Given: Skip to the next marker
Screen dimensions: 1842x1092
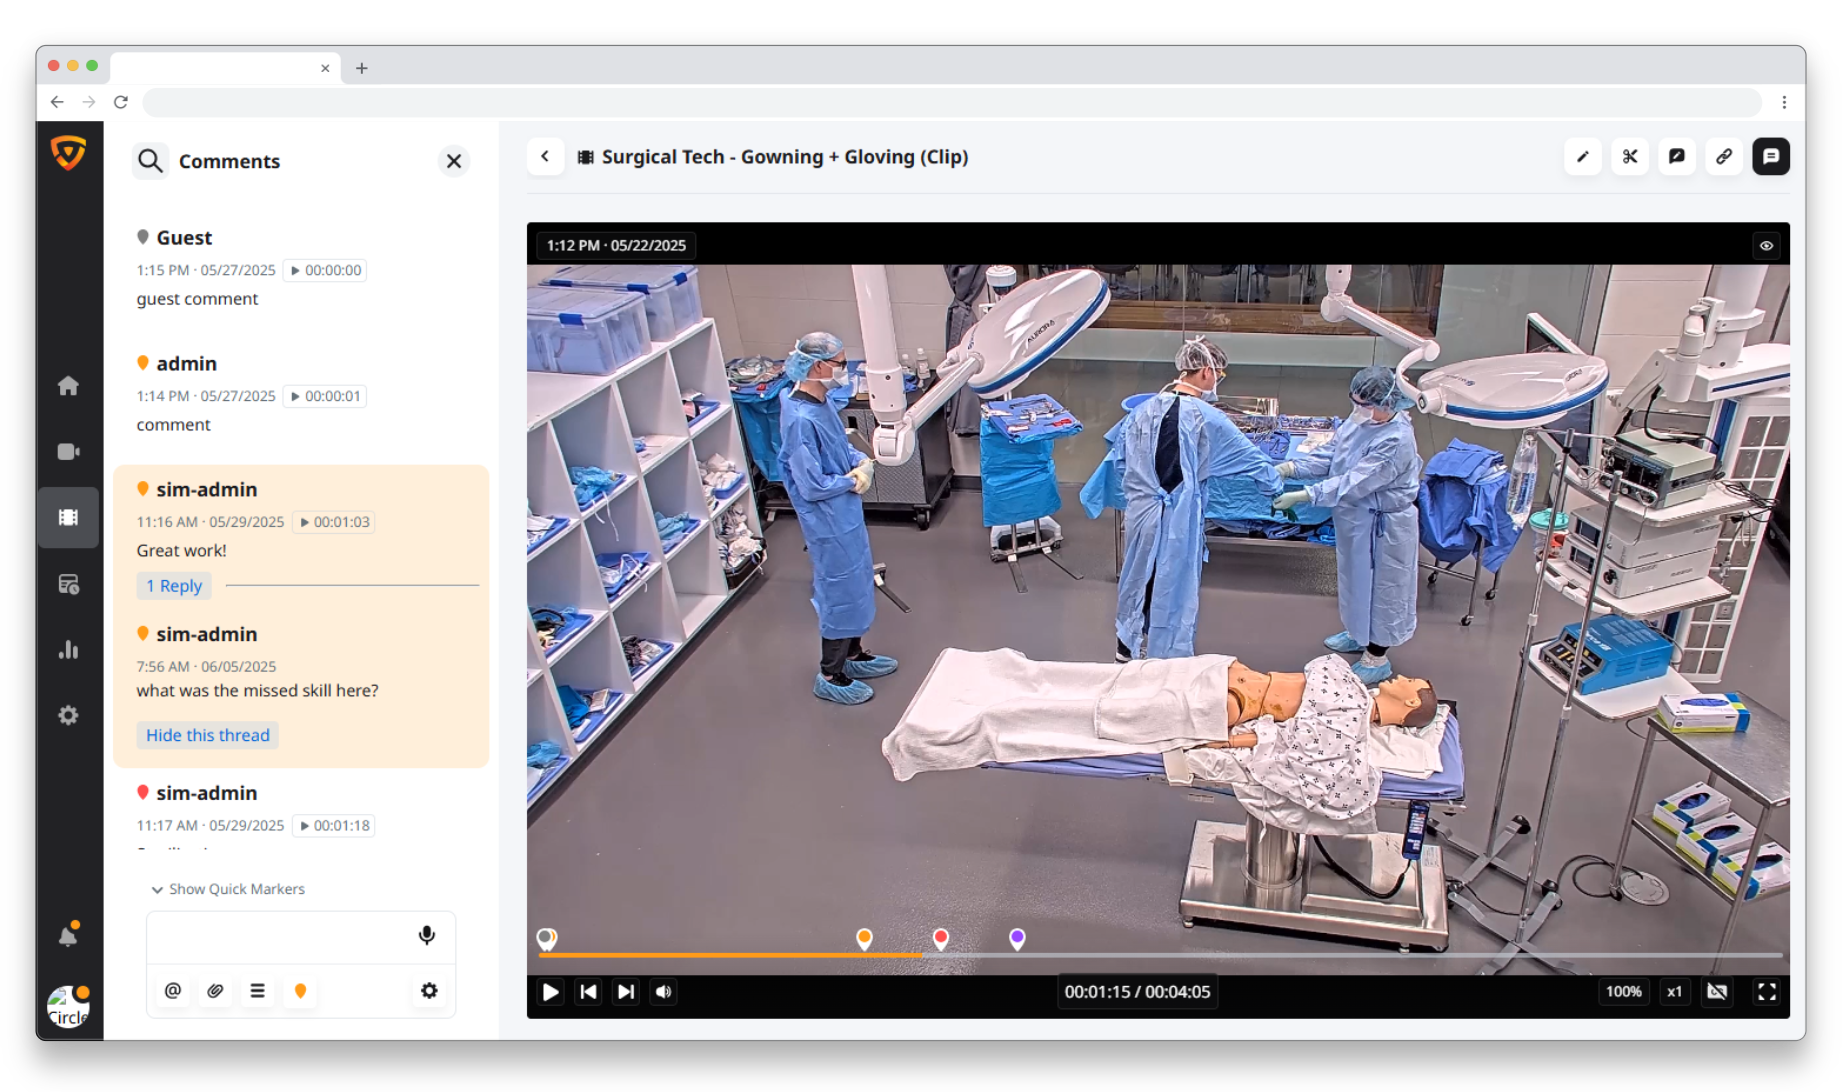Looking at the screenshot, I should tap(626, 992).
